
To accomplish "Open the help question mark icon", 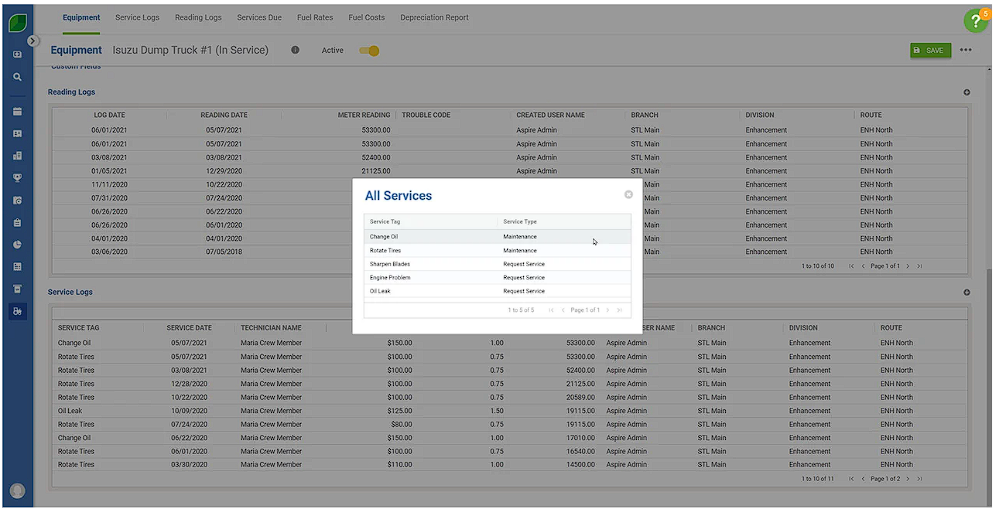I will pyautogui.click(x=975, y=21).
